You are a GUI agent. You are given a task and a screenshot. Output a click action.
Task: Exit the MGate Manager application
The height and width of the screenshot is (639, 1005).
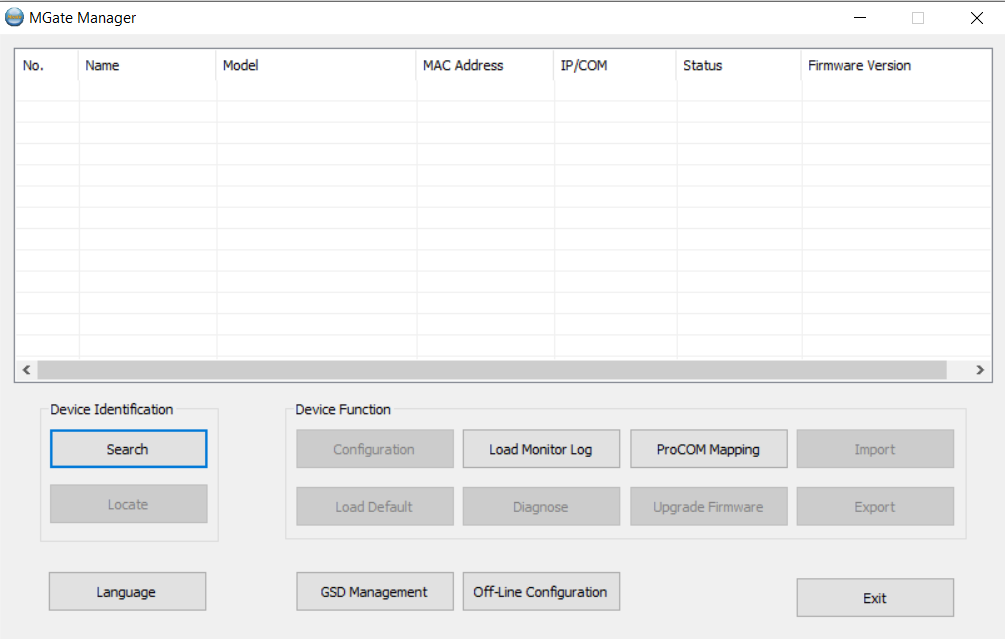[875, 598]
